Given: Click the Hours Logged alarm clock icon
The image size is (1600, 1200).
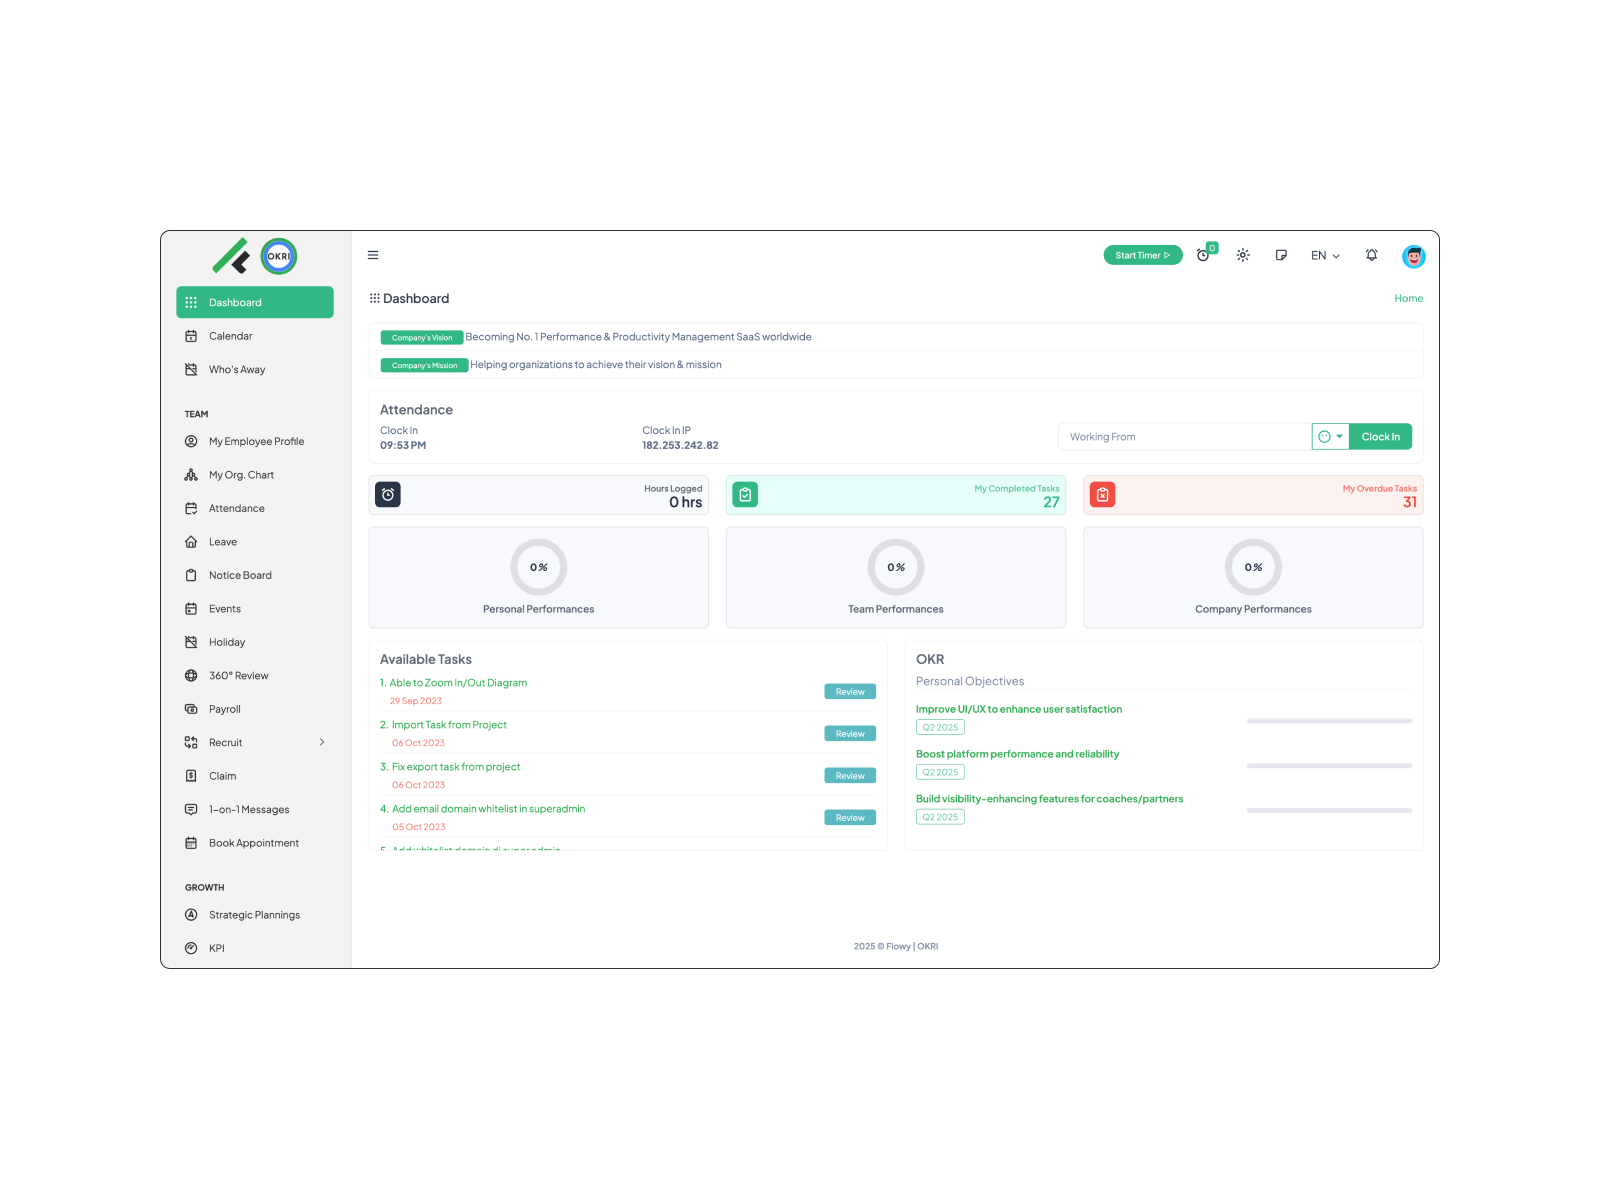Looking at the screenshot, I should point(388,495).
